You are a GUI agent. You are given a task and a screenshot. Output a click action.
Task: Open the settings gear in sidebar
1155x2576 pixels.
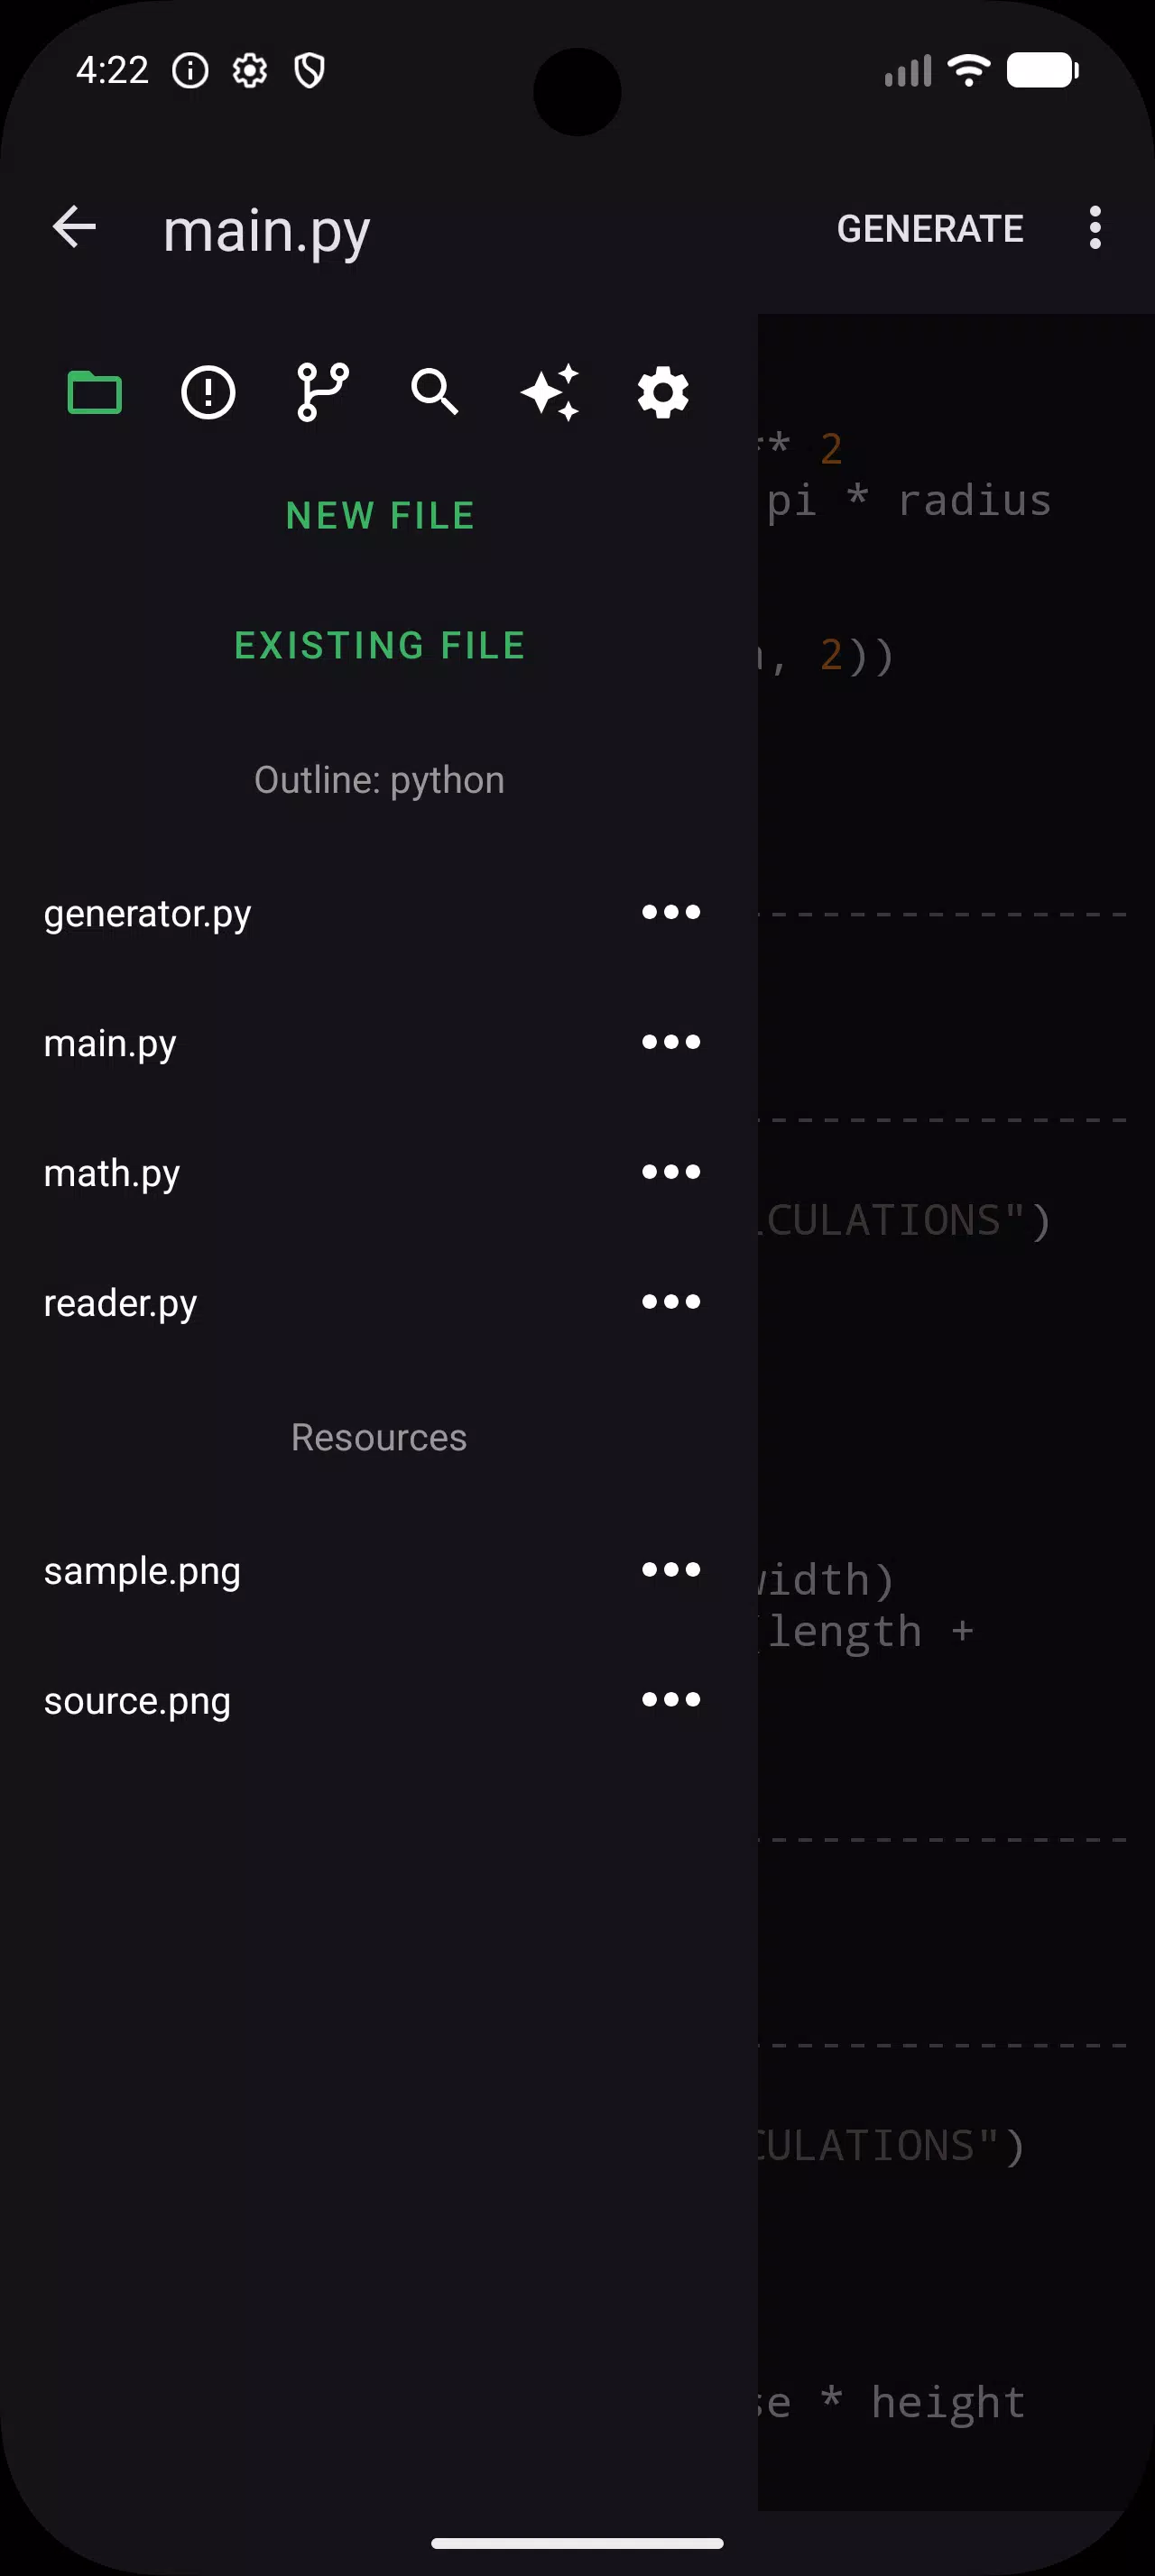(x=663, y=392)
